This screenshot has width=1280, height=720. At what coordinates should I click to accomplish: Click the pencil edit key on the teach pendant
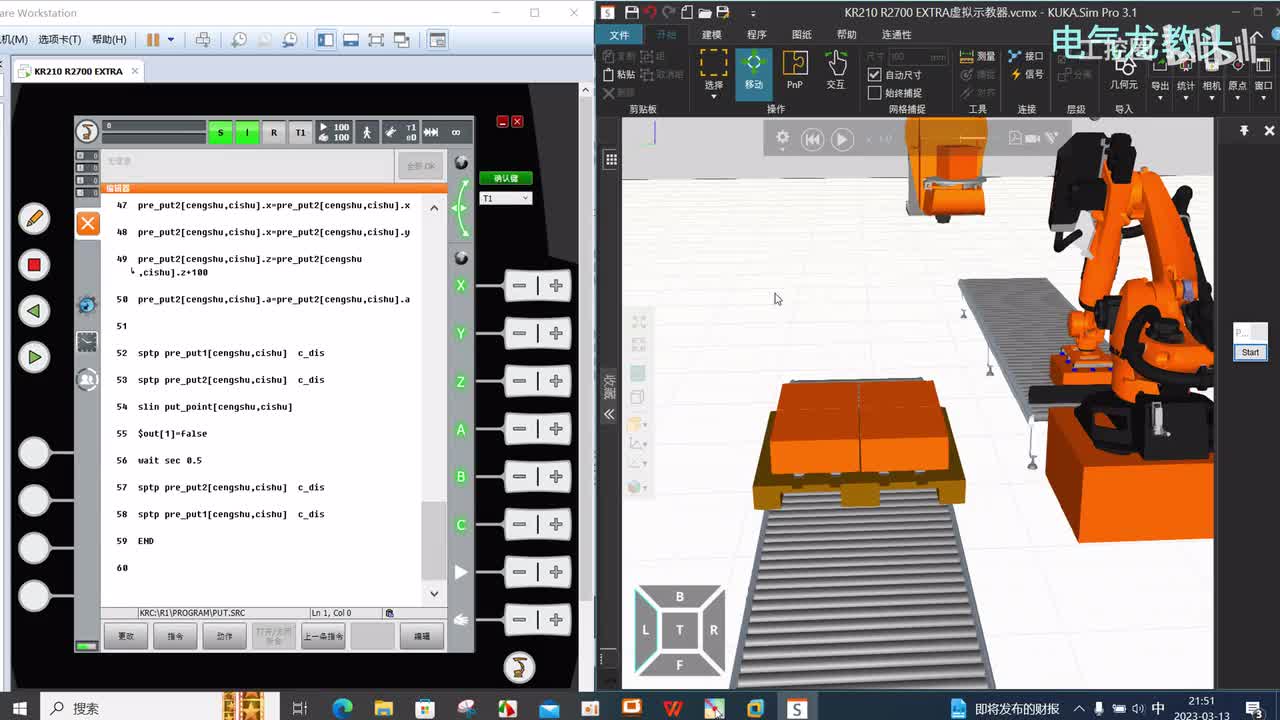(34, 218)
